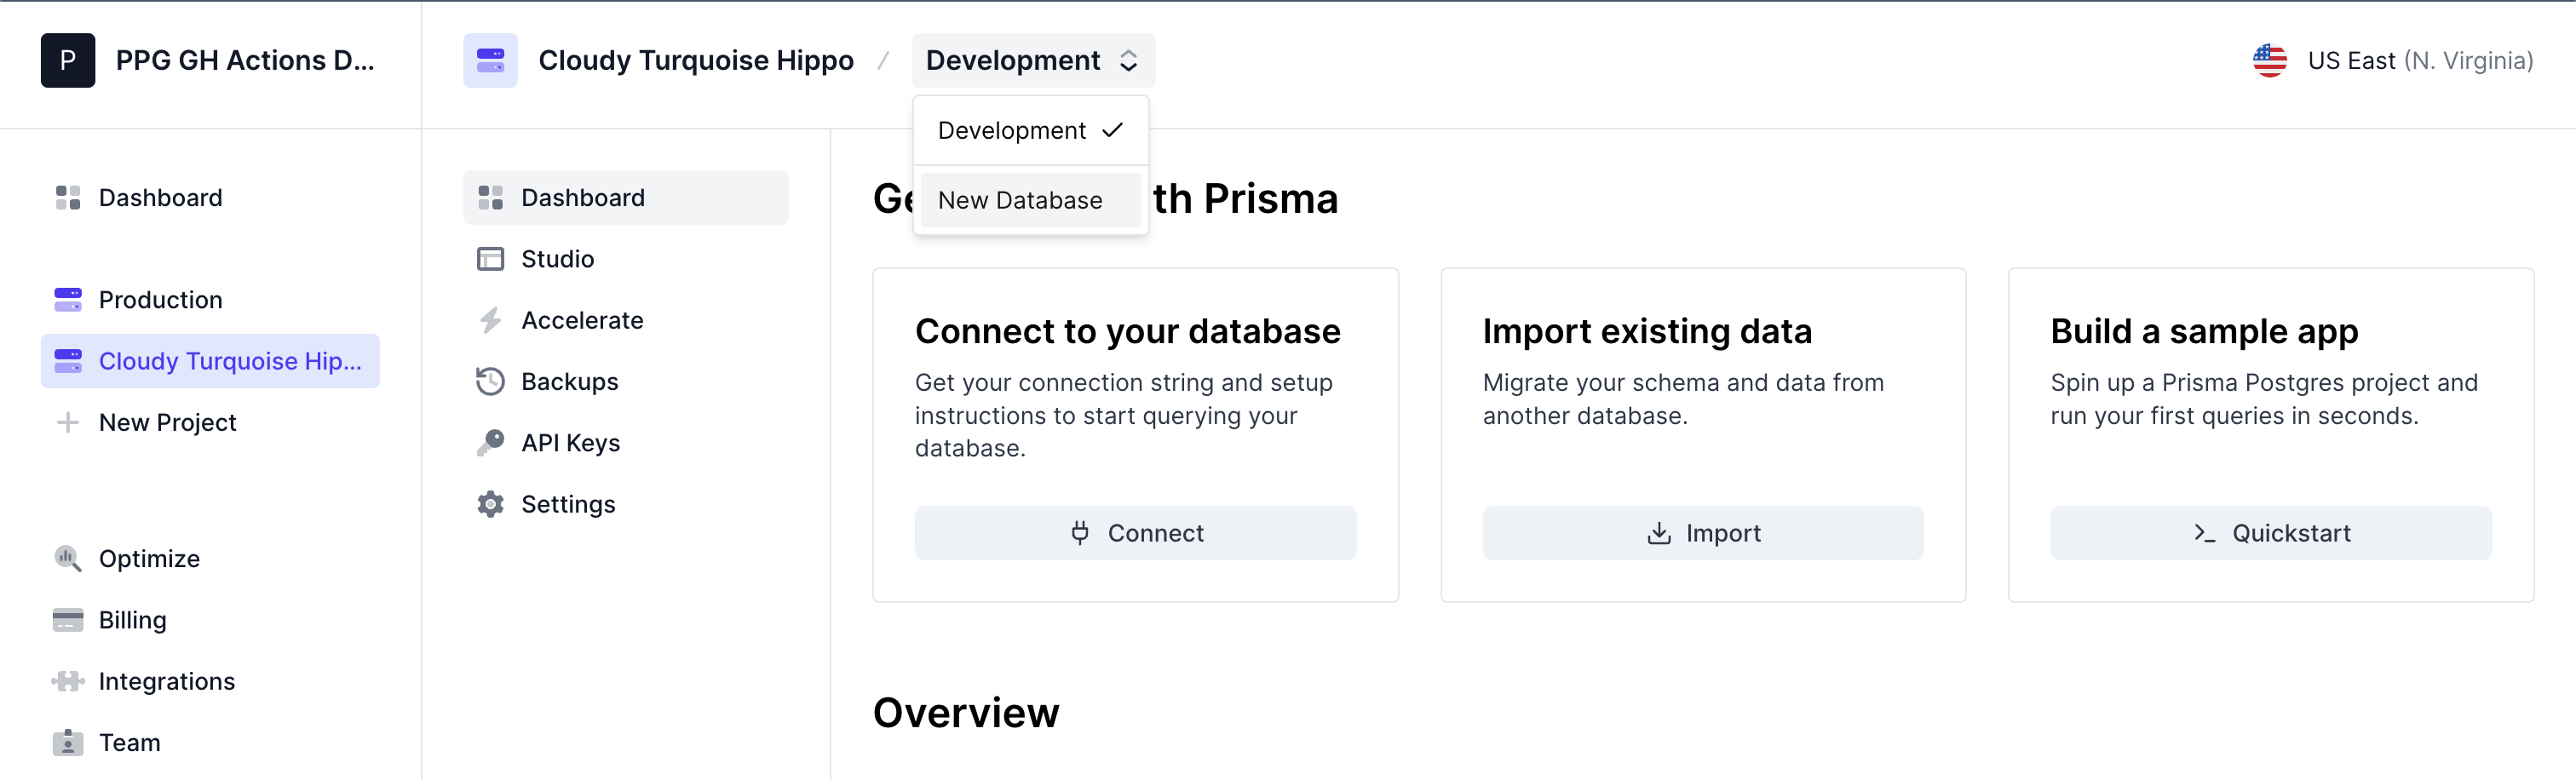This screenshot has height=780, width=2576.
Task: Click the Billing credit card icon
Action: coord(68,620)
